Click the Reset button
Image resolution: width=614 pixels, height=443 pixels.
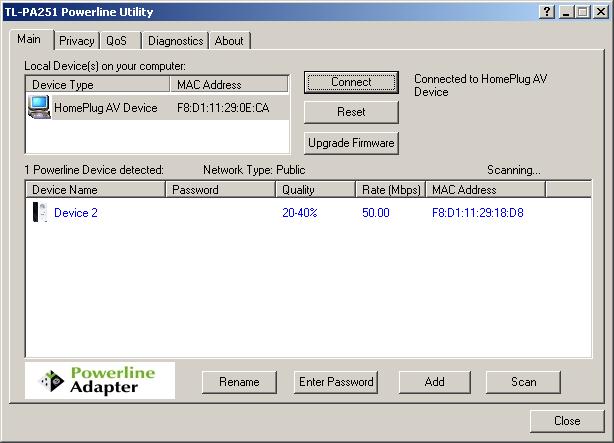click(x=351, y=112)
